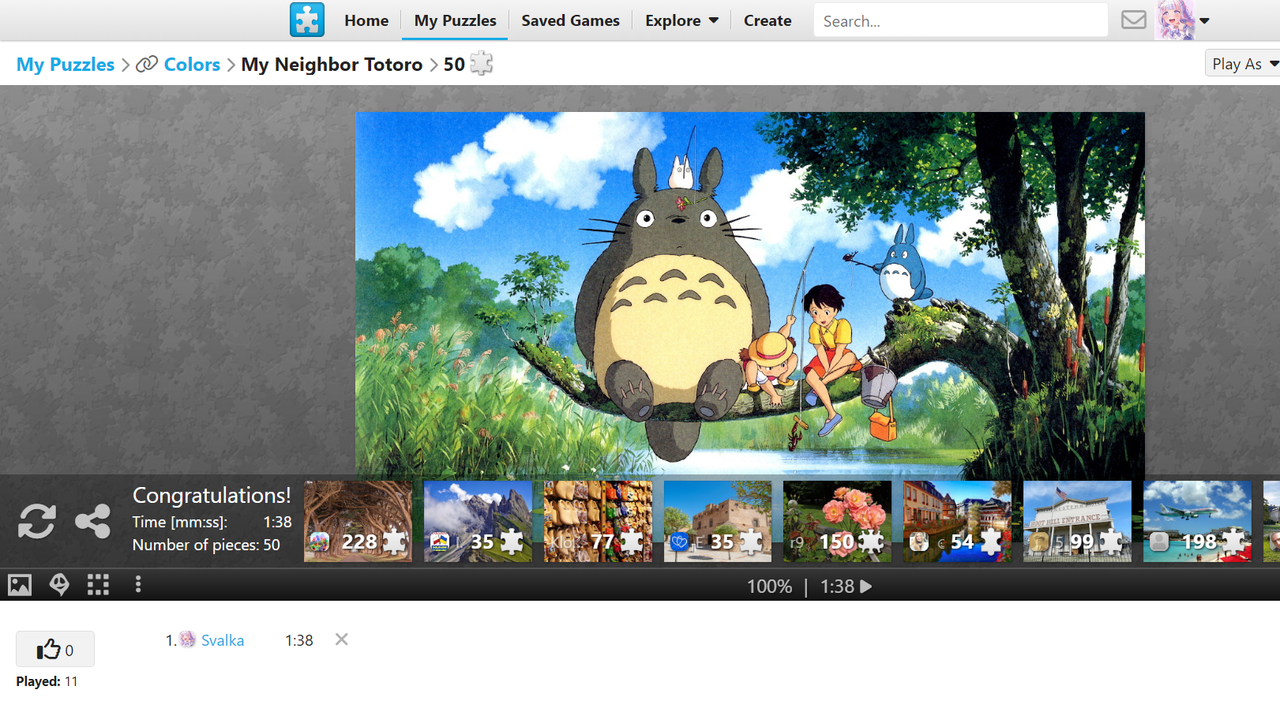The image size is (1280, 708).
Task: Click the puzzle piece icon next to 50
Action: (482, 64)
